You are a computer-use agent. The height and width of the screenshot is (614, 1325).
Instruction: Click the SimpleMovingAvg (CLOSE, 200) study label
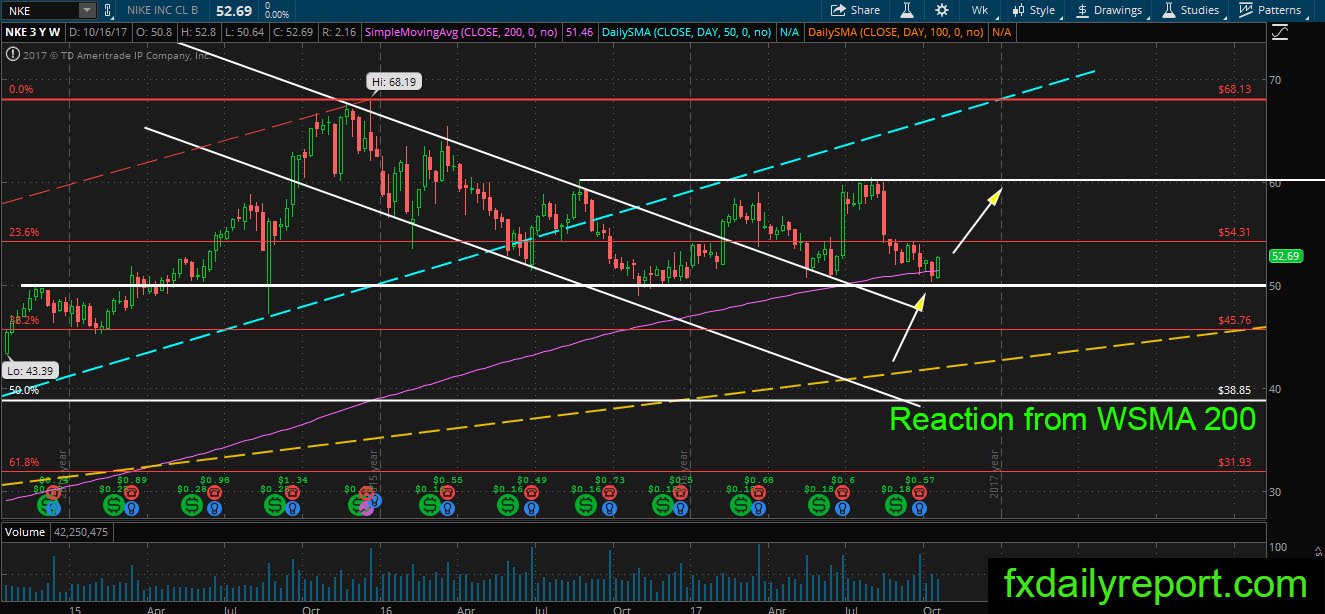(x=461, y=32)
